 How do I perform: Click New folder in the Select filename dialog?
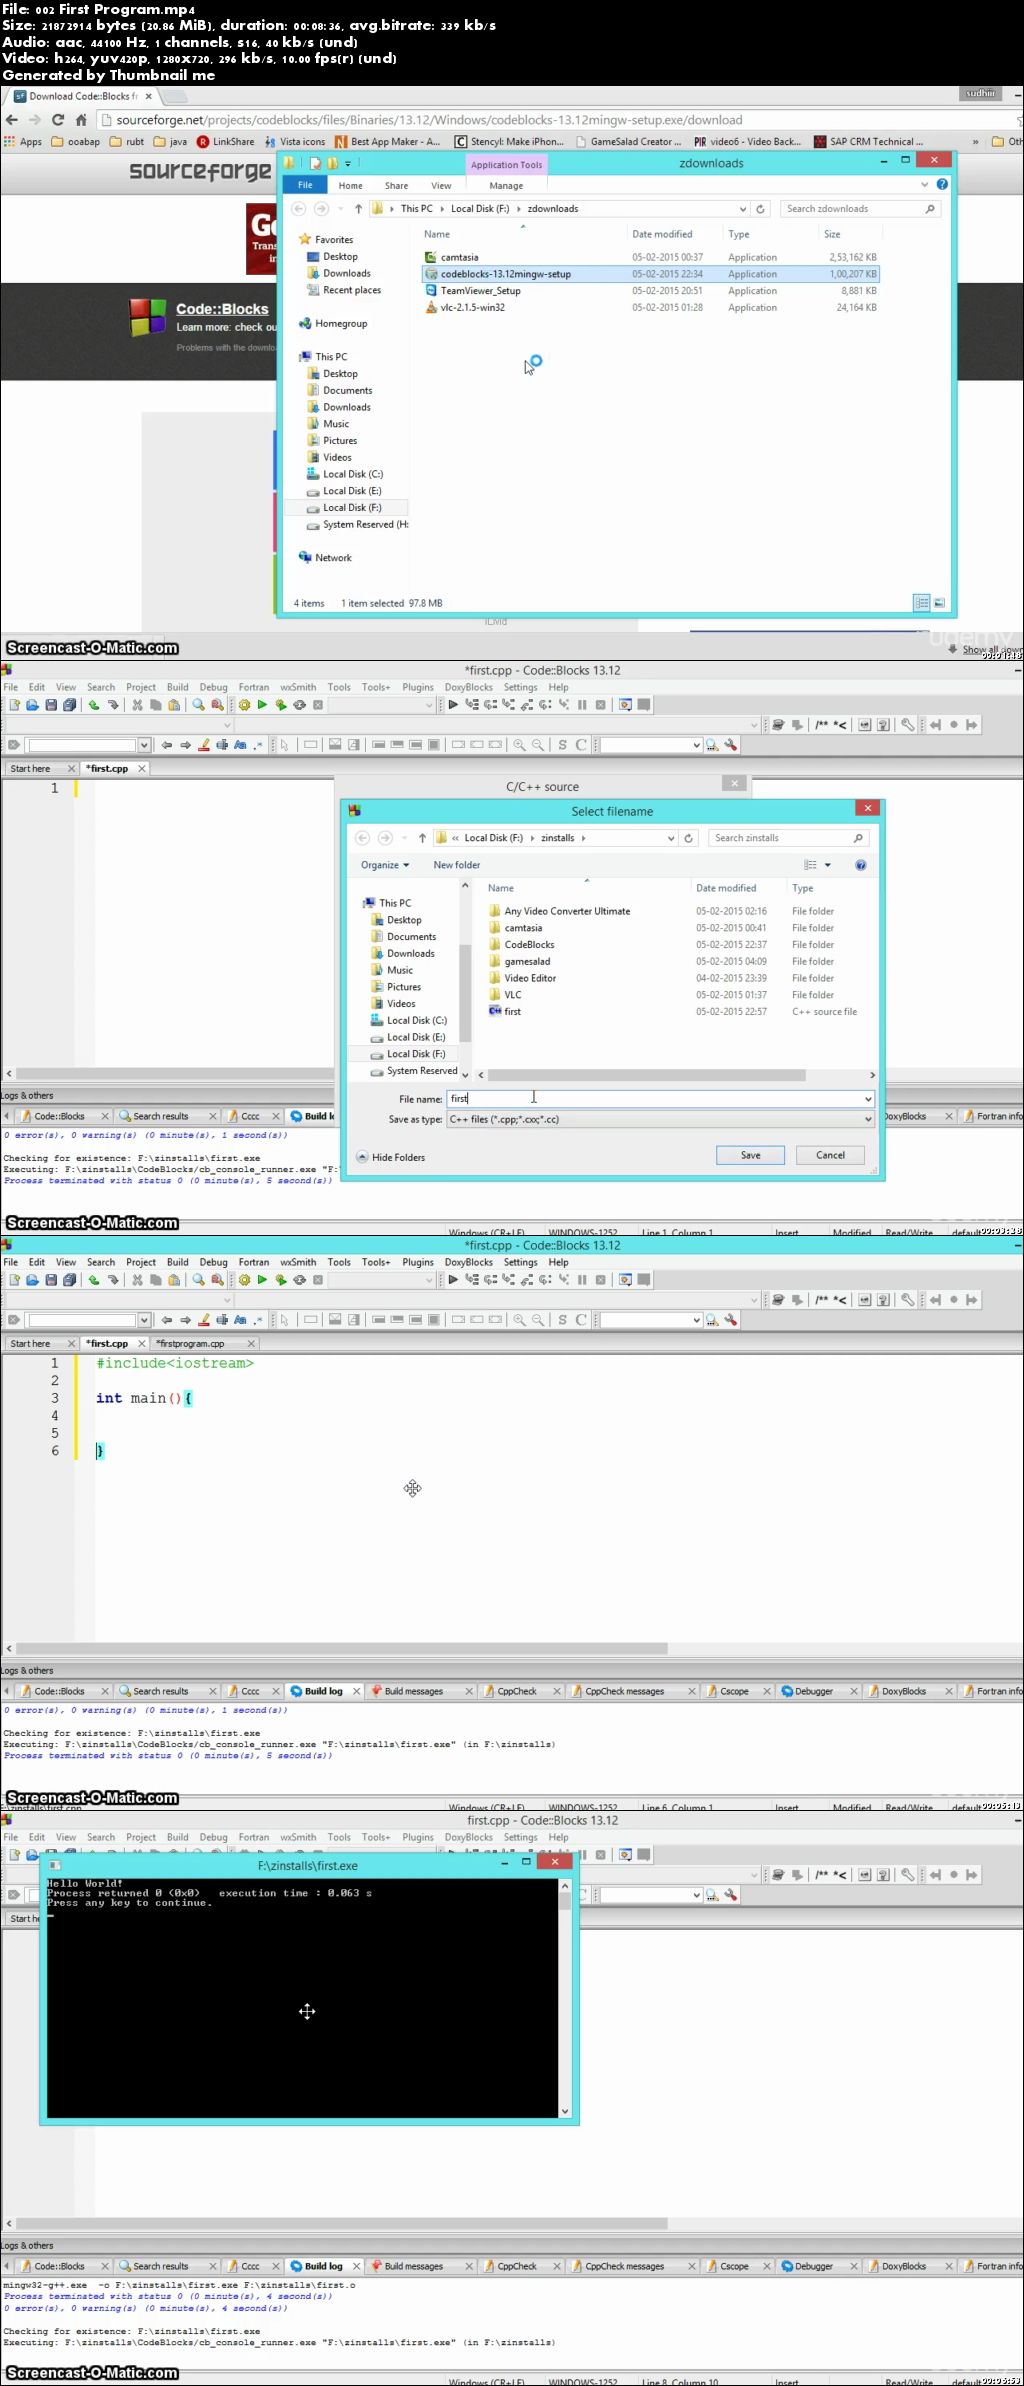tap(456, 865)
